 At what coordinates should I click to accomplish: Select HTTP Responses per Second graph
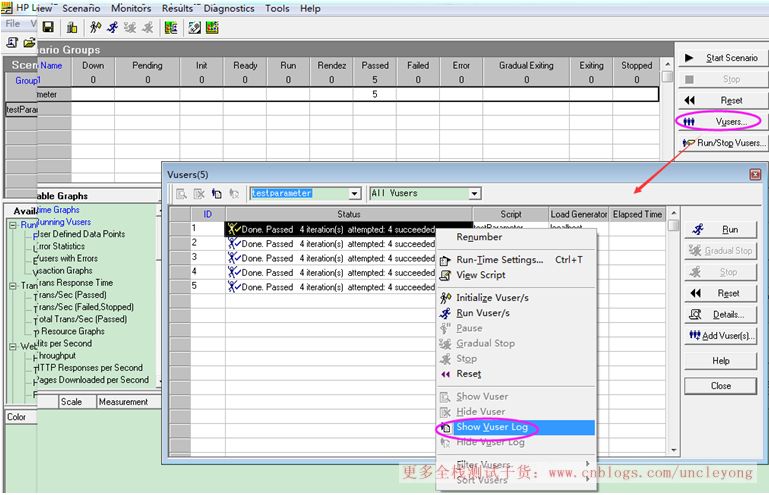(90, 368)
